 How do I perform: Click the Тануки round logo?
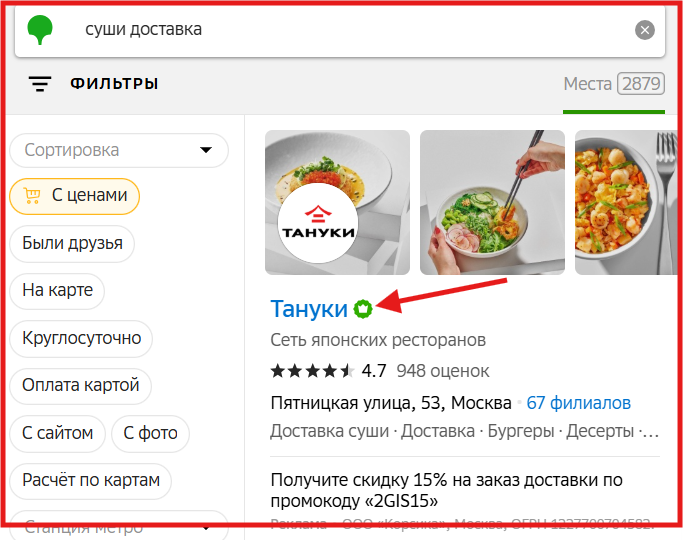click(318, 223)
